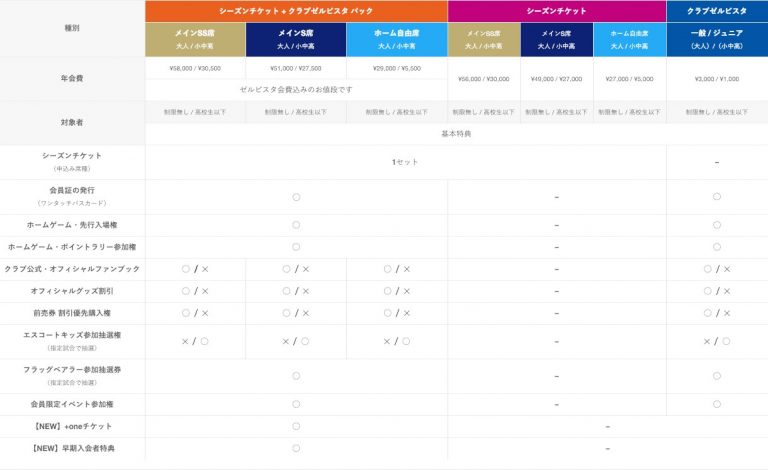The width and height of the screenshot is (768, 470).
Task: Click the 【NEW】+oneチケット row label
Action: tap(72, 426)
